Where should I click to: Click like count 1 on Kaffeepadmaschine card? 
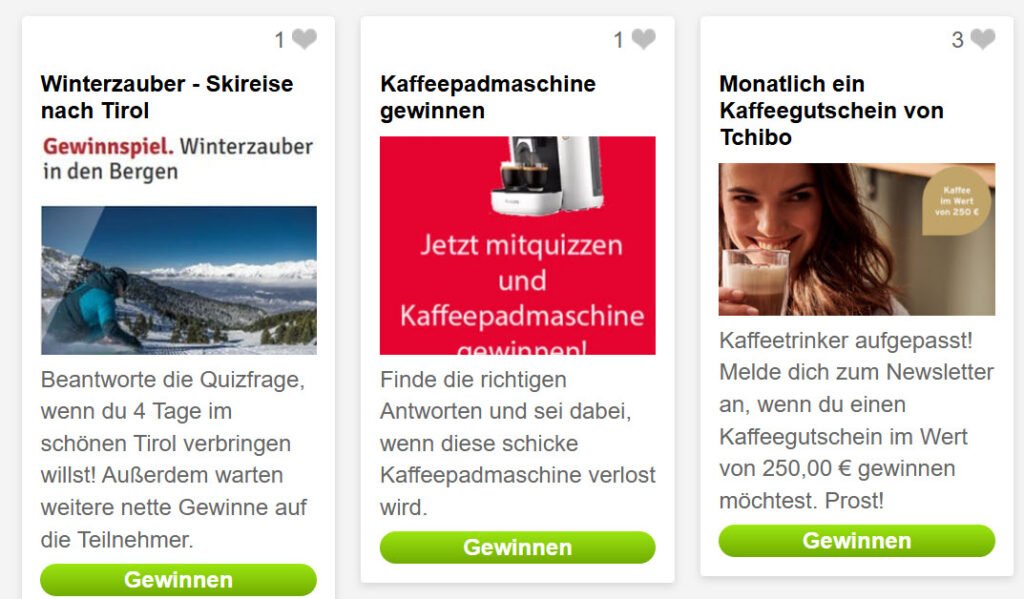618,40
